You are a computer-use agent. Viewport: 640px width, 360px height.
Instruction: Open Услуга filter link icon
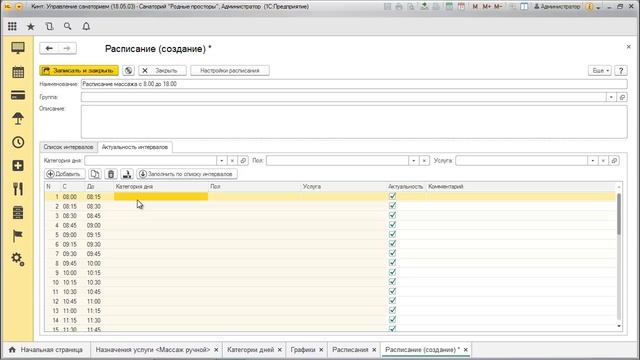614,161
